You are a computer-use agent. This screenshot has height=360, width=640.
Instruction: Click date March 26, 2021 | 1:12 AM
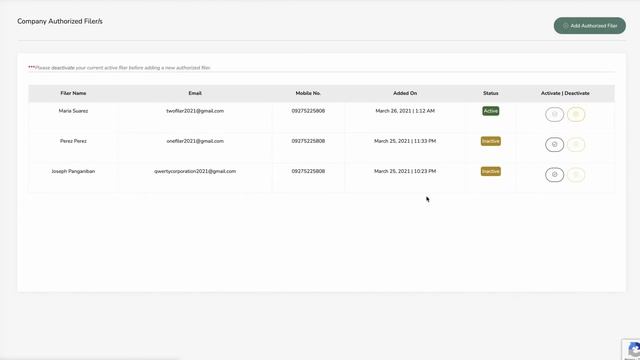(405, 111)
